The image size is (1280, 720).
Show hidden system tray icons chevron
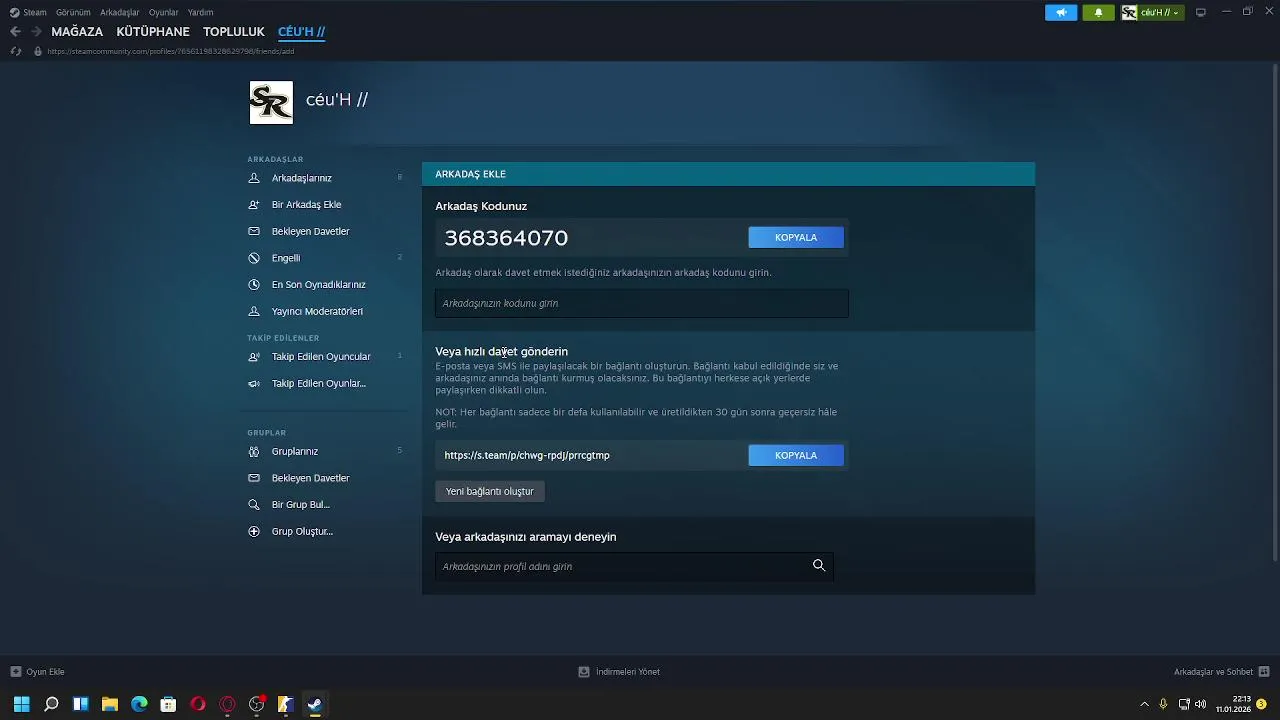point(1144,704)
